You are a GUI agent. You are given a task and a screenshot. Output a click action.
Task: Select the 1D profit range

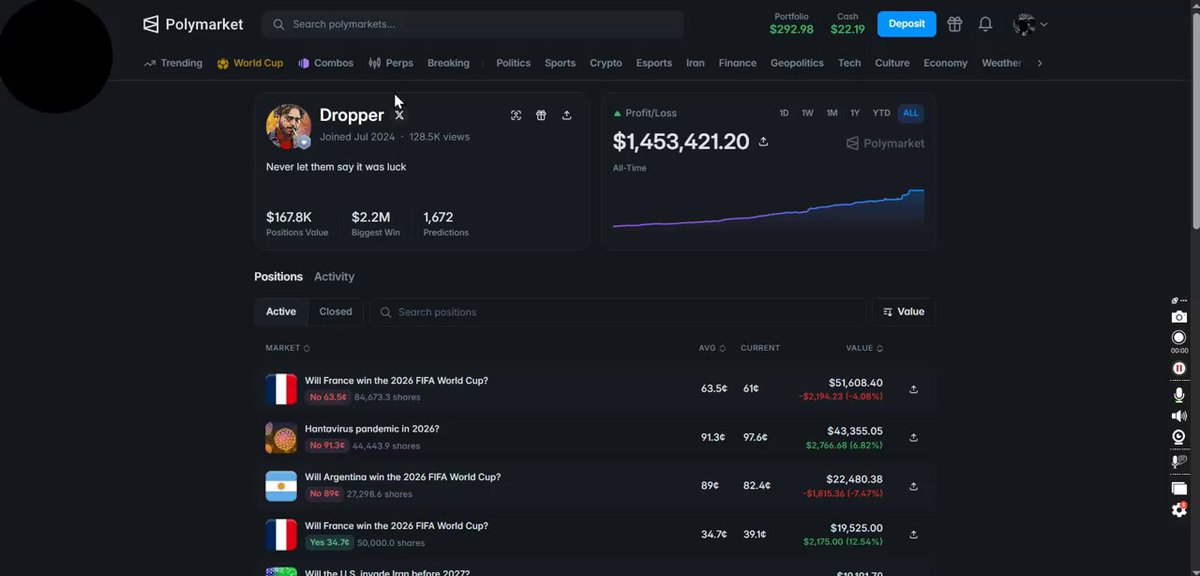(784, 113)
